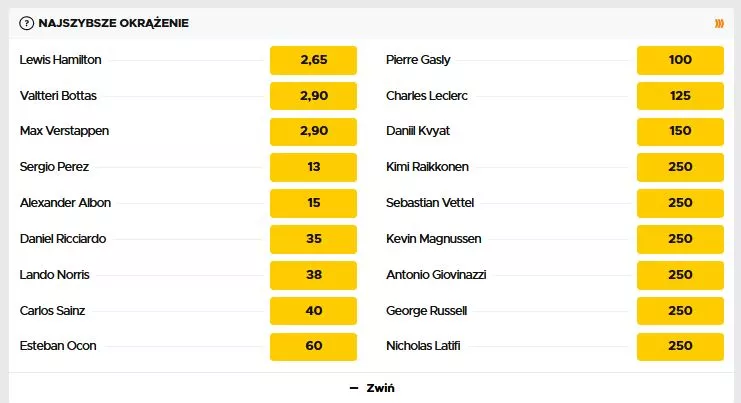Click Kimi Raikkonen odds button

[680, 167]
